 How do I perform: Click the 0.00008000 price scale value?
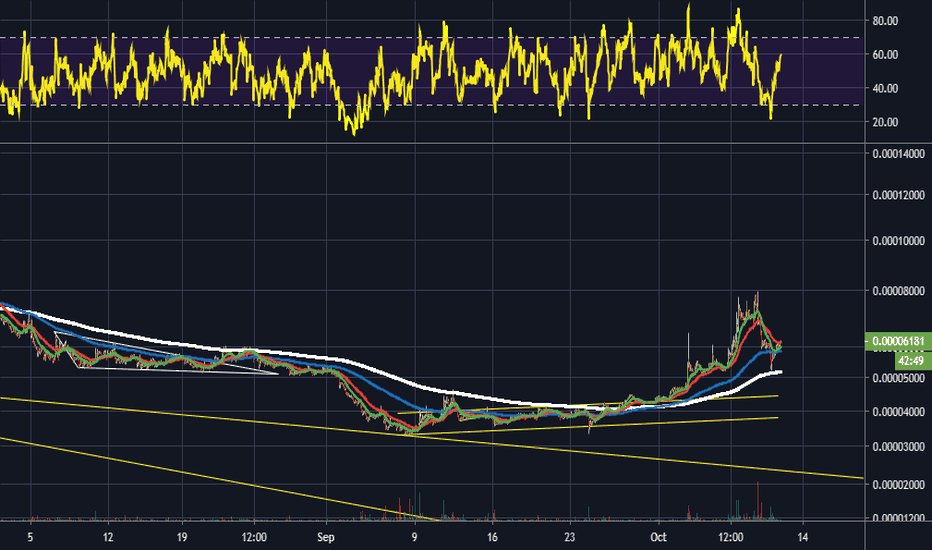[x=898, y=291]
